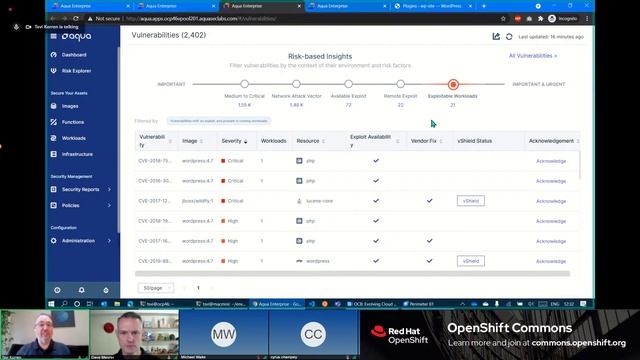640x360 pixels.
Task: Go to page 1 in pagination
Action: coord(198,288)
